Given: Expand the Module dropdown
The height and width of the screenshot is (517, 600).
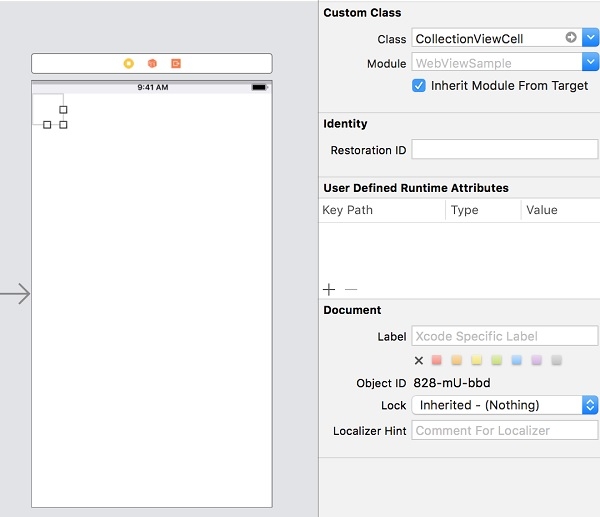Looking at the screenshot, I should tap(590, 63).
